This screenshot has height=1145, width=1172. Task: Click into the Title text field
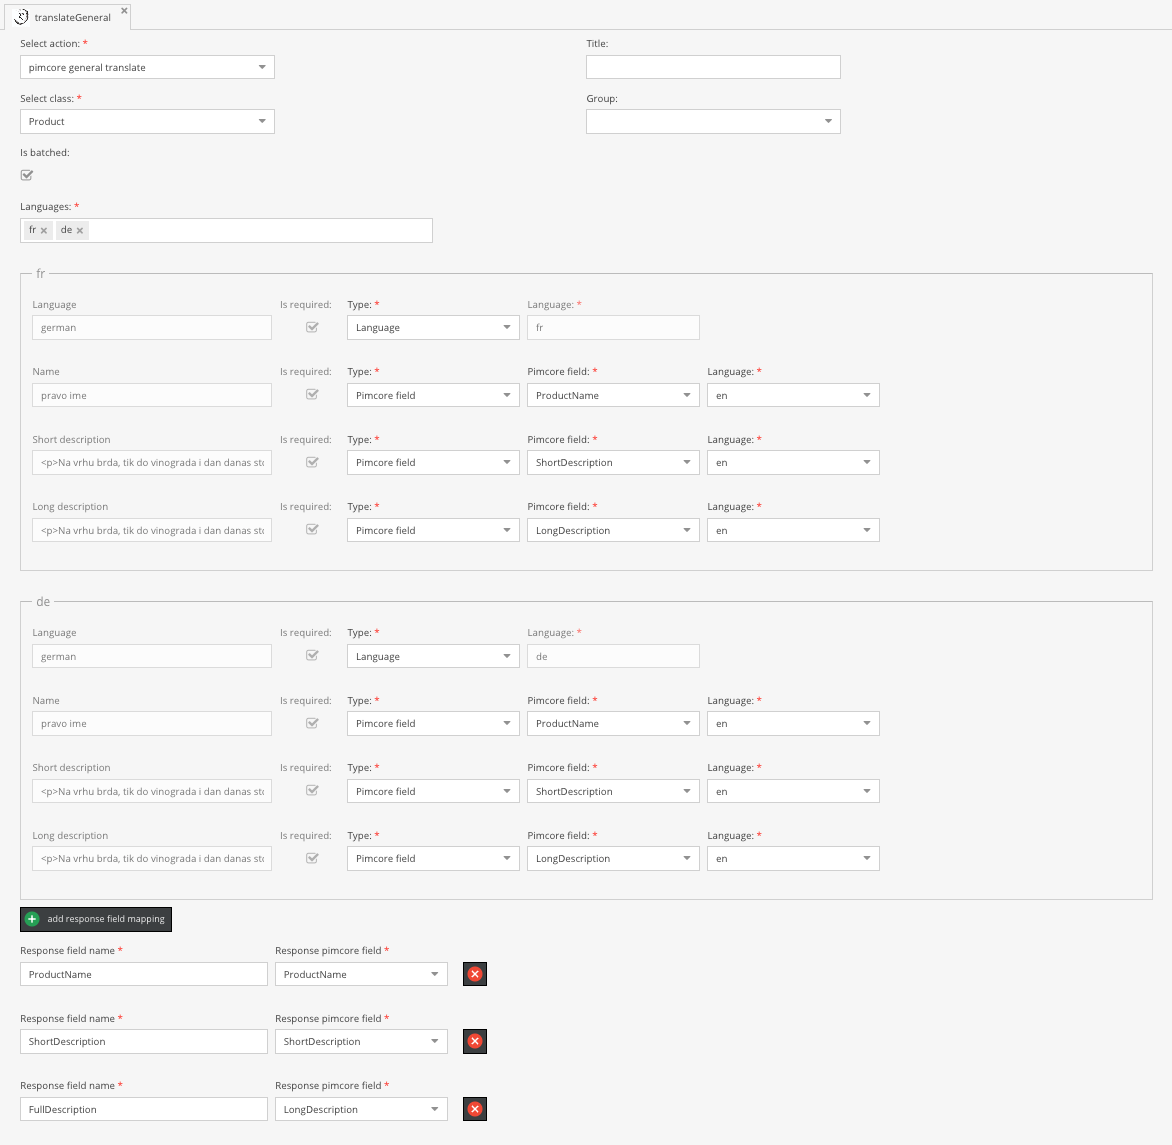[x=712, y=67]
